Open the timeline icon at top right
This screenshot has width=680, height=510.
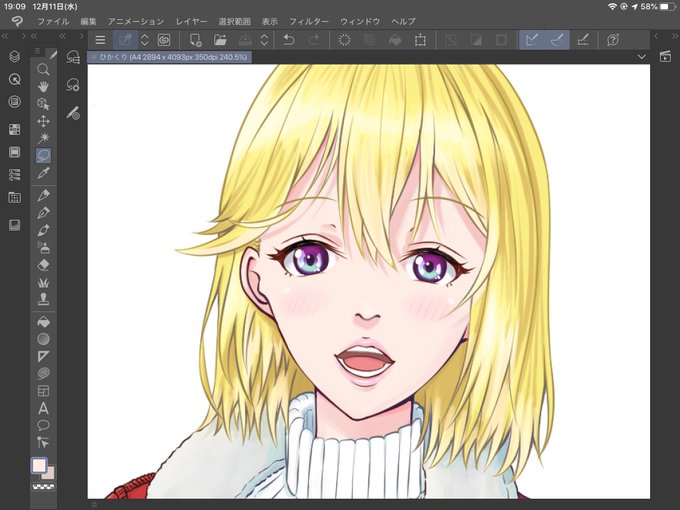point(666,56)
